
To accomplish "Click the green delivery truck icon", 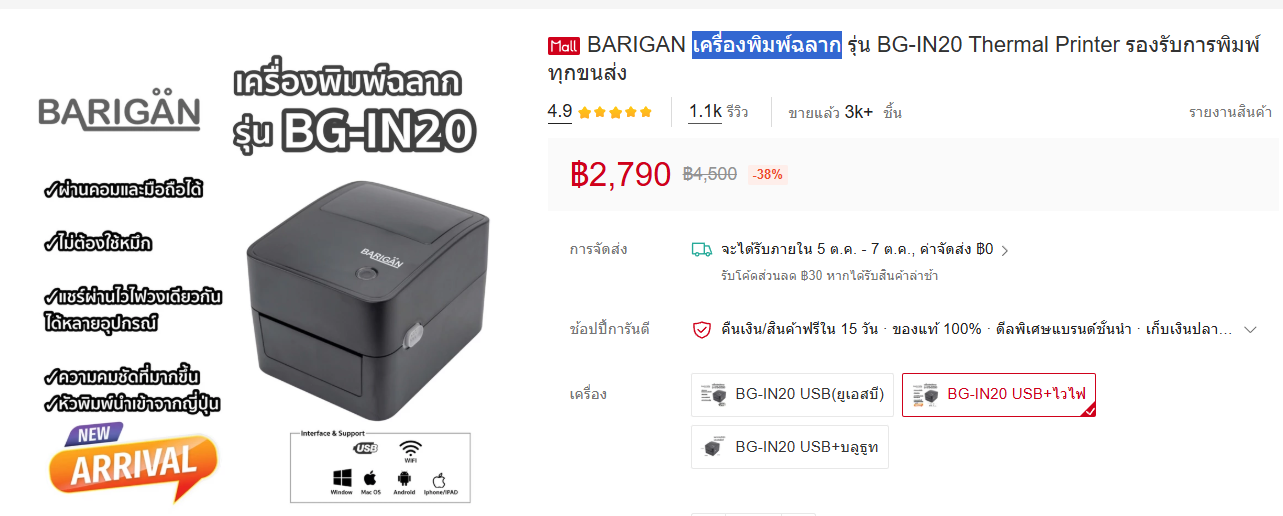I will click(702, 249).
